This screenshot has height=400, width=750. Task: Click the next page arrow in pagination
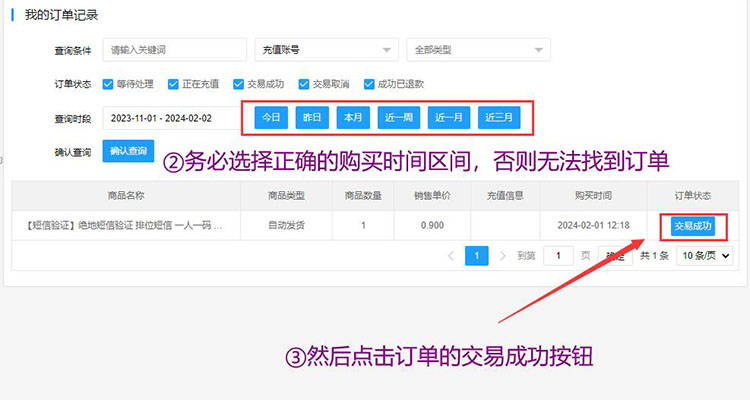tap(503, 256)
